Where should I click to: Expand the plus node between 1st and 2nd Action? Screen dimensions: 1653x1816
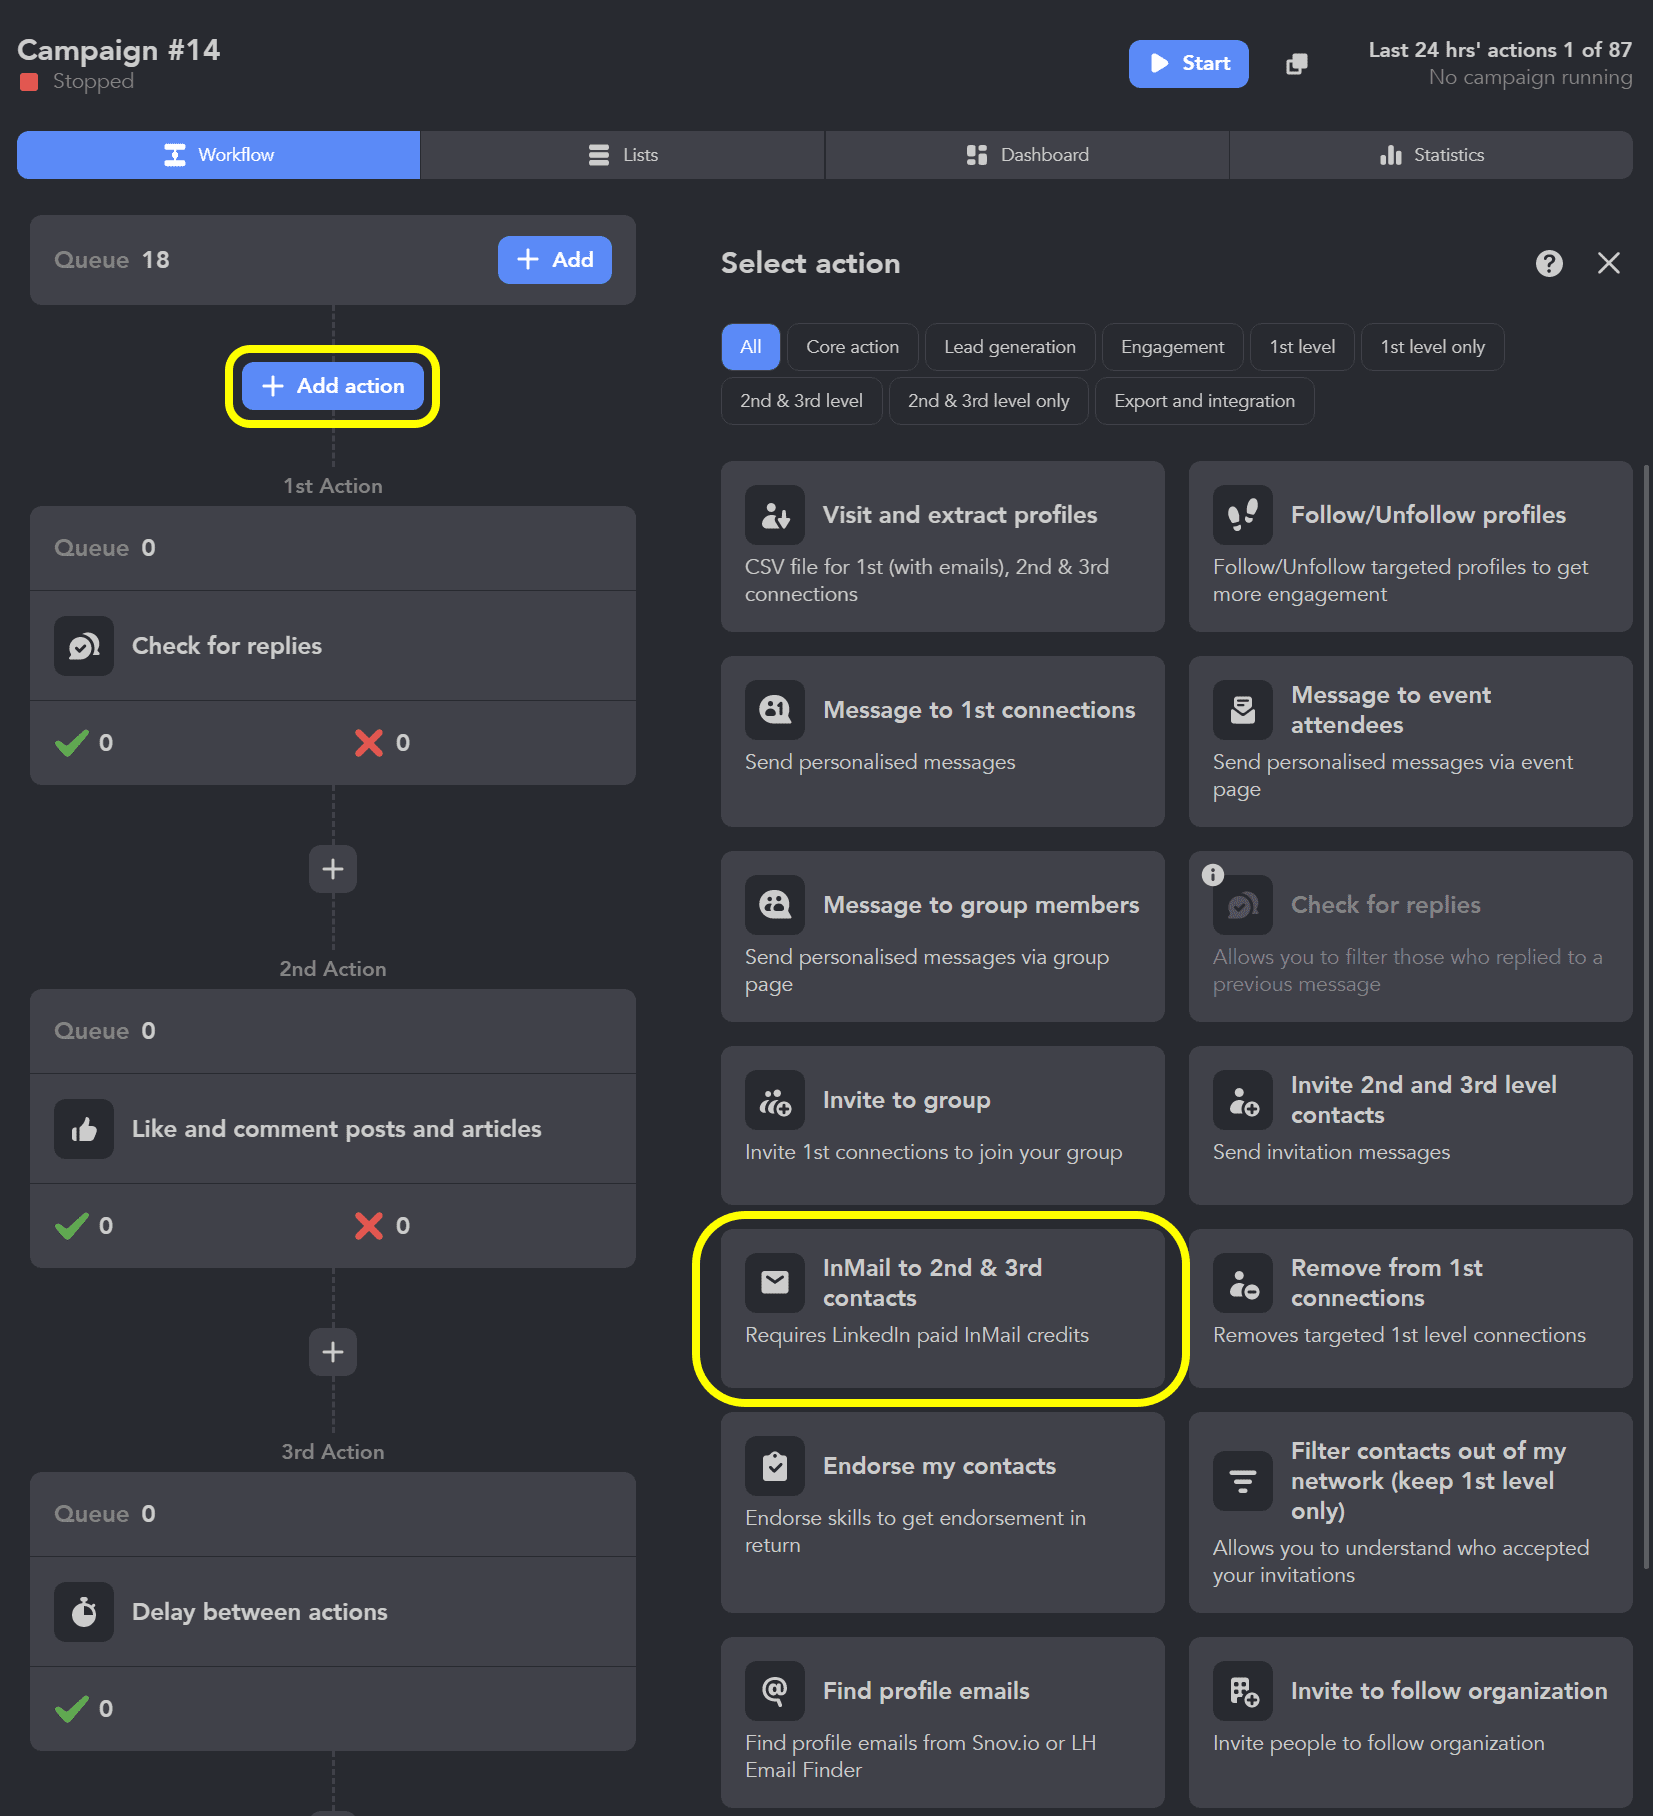tap(332, 869)
